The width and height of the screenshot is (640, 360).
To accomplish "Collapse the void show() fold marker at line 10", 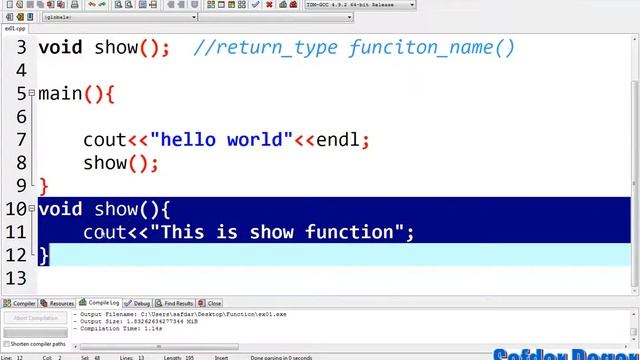I will [32, 209].
